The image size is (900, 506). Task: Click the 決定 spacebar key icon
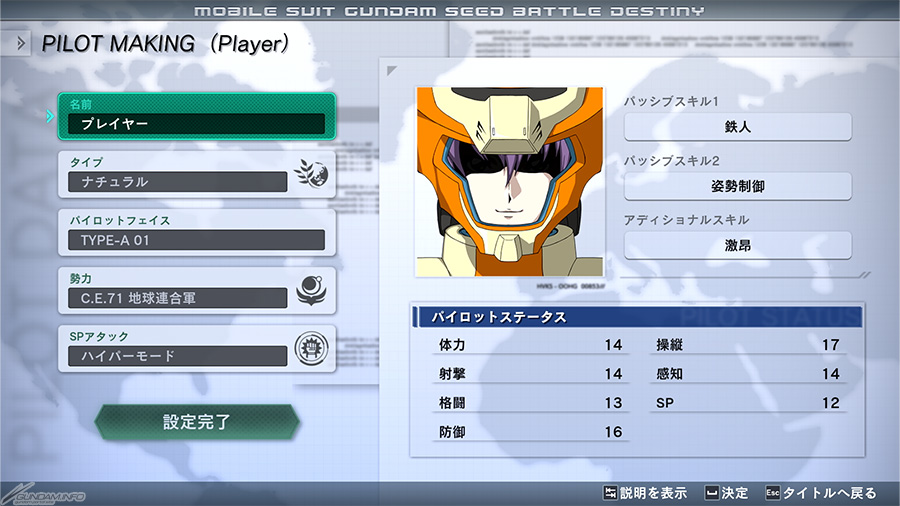point(712,493)
